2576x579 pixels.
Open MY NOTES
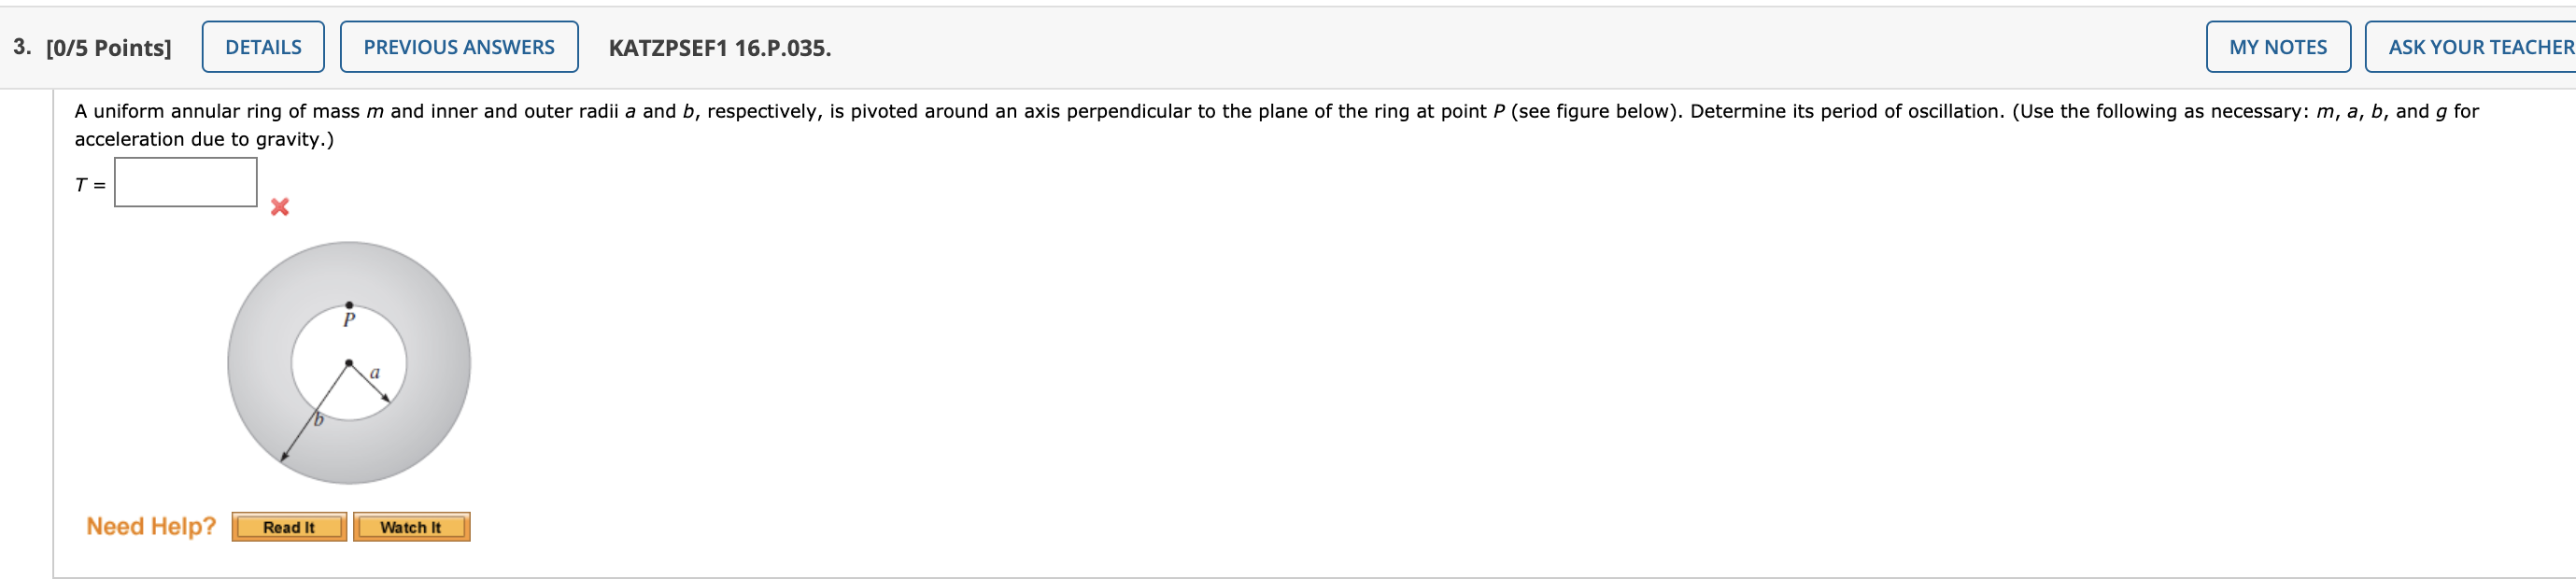pos(2278,47)
